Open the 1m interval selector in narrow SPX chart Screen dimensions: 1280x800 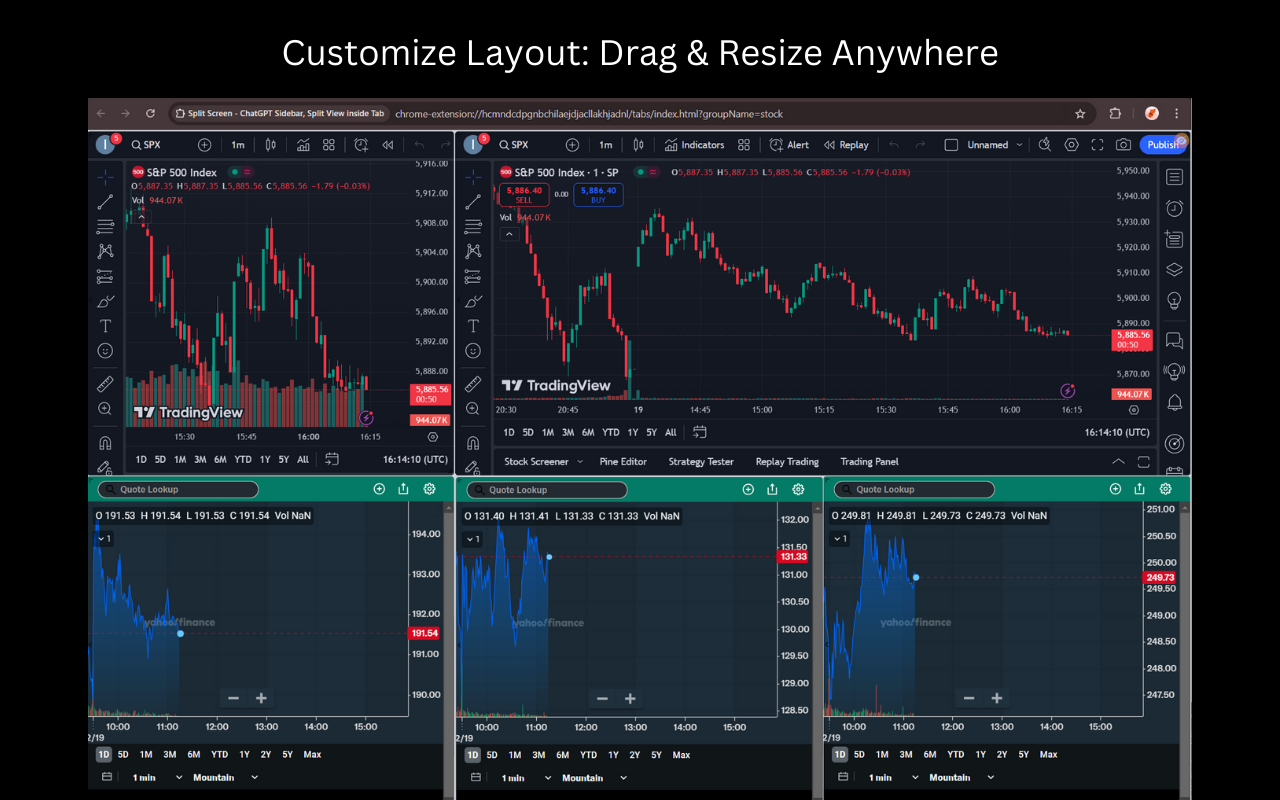coord(238,145)
